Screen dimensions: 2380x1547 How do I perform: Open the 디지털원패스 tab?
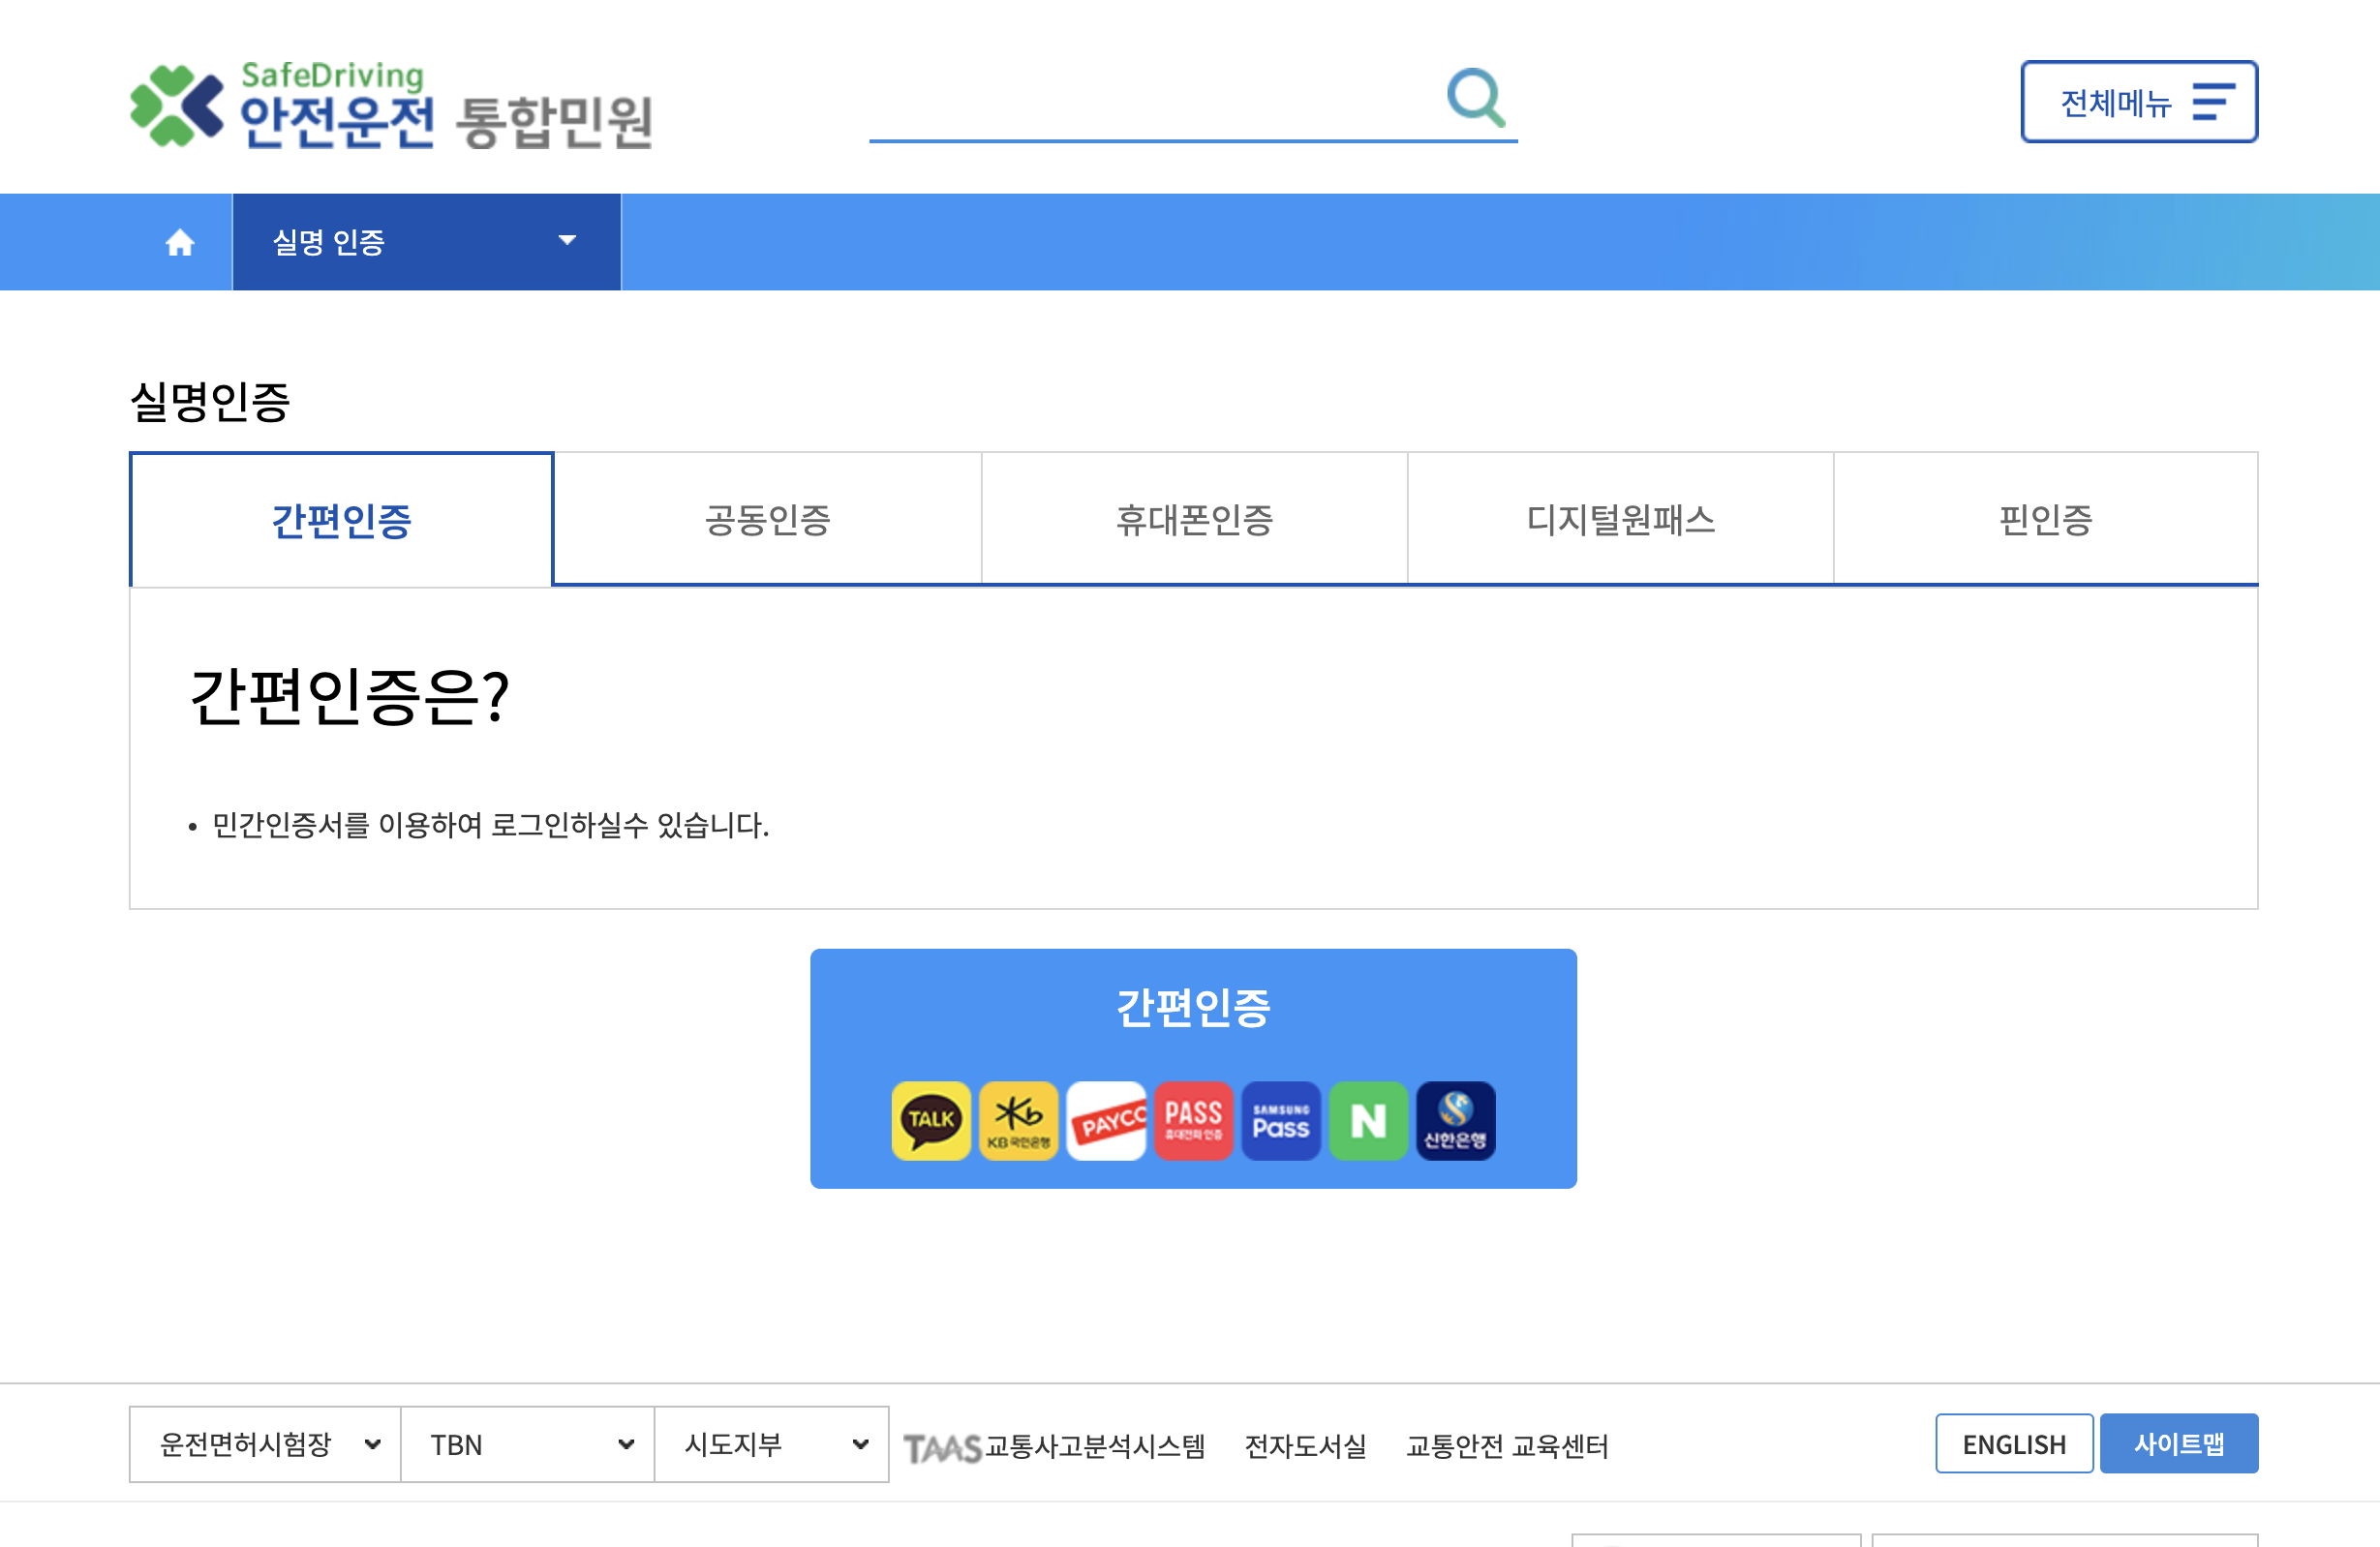click(x=1620, y=519)
